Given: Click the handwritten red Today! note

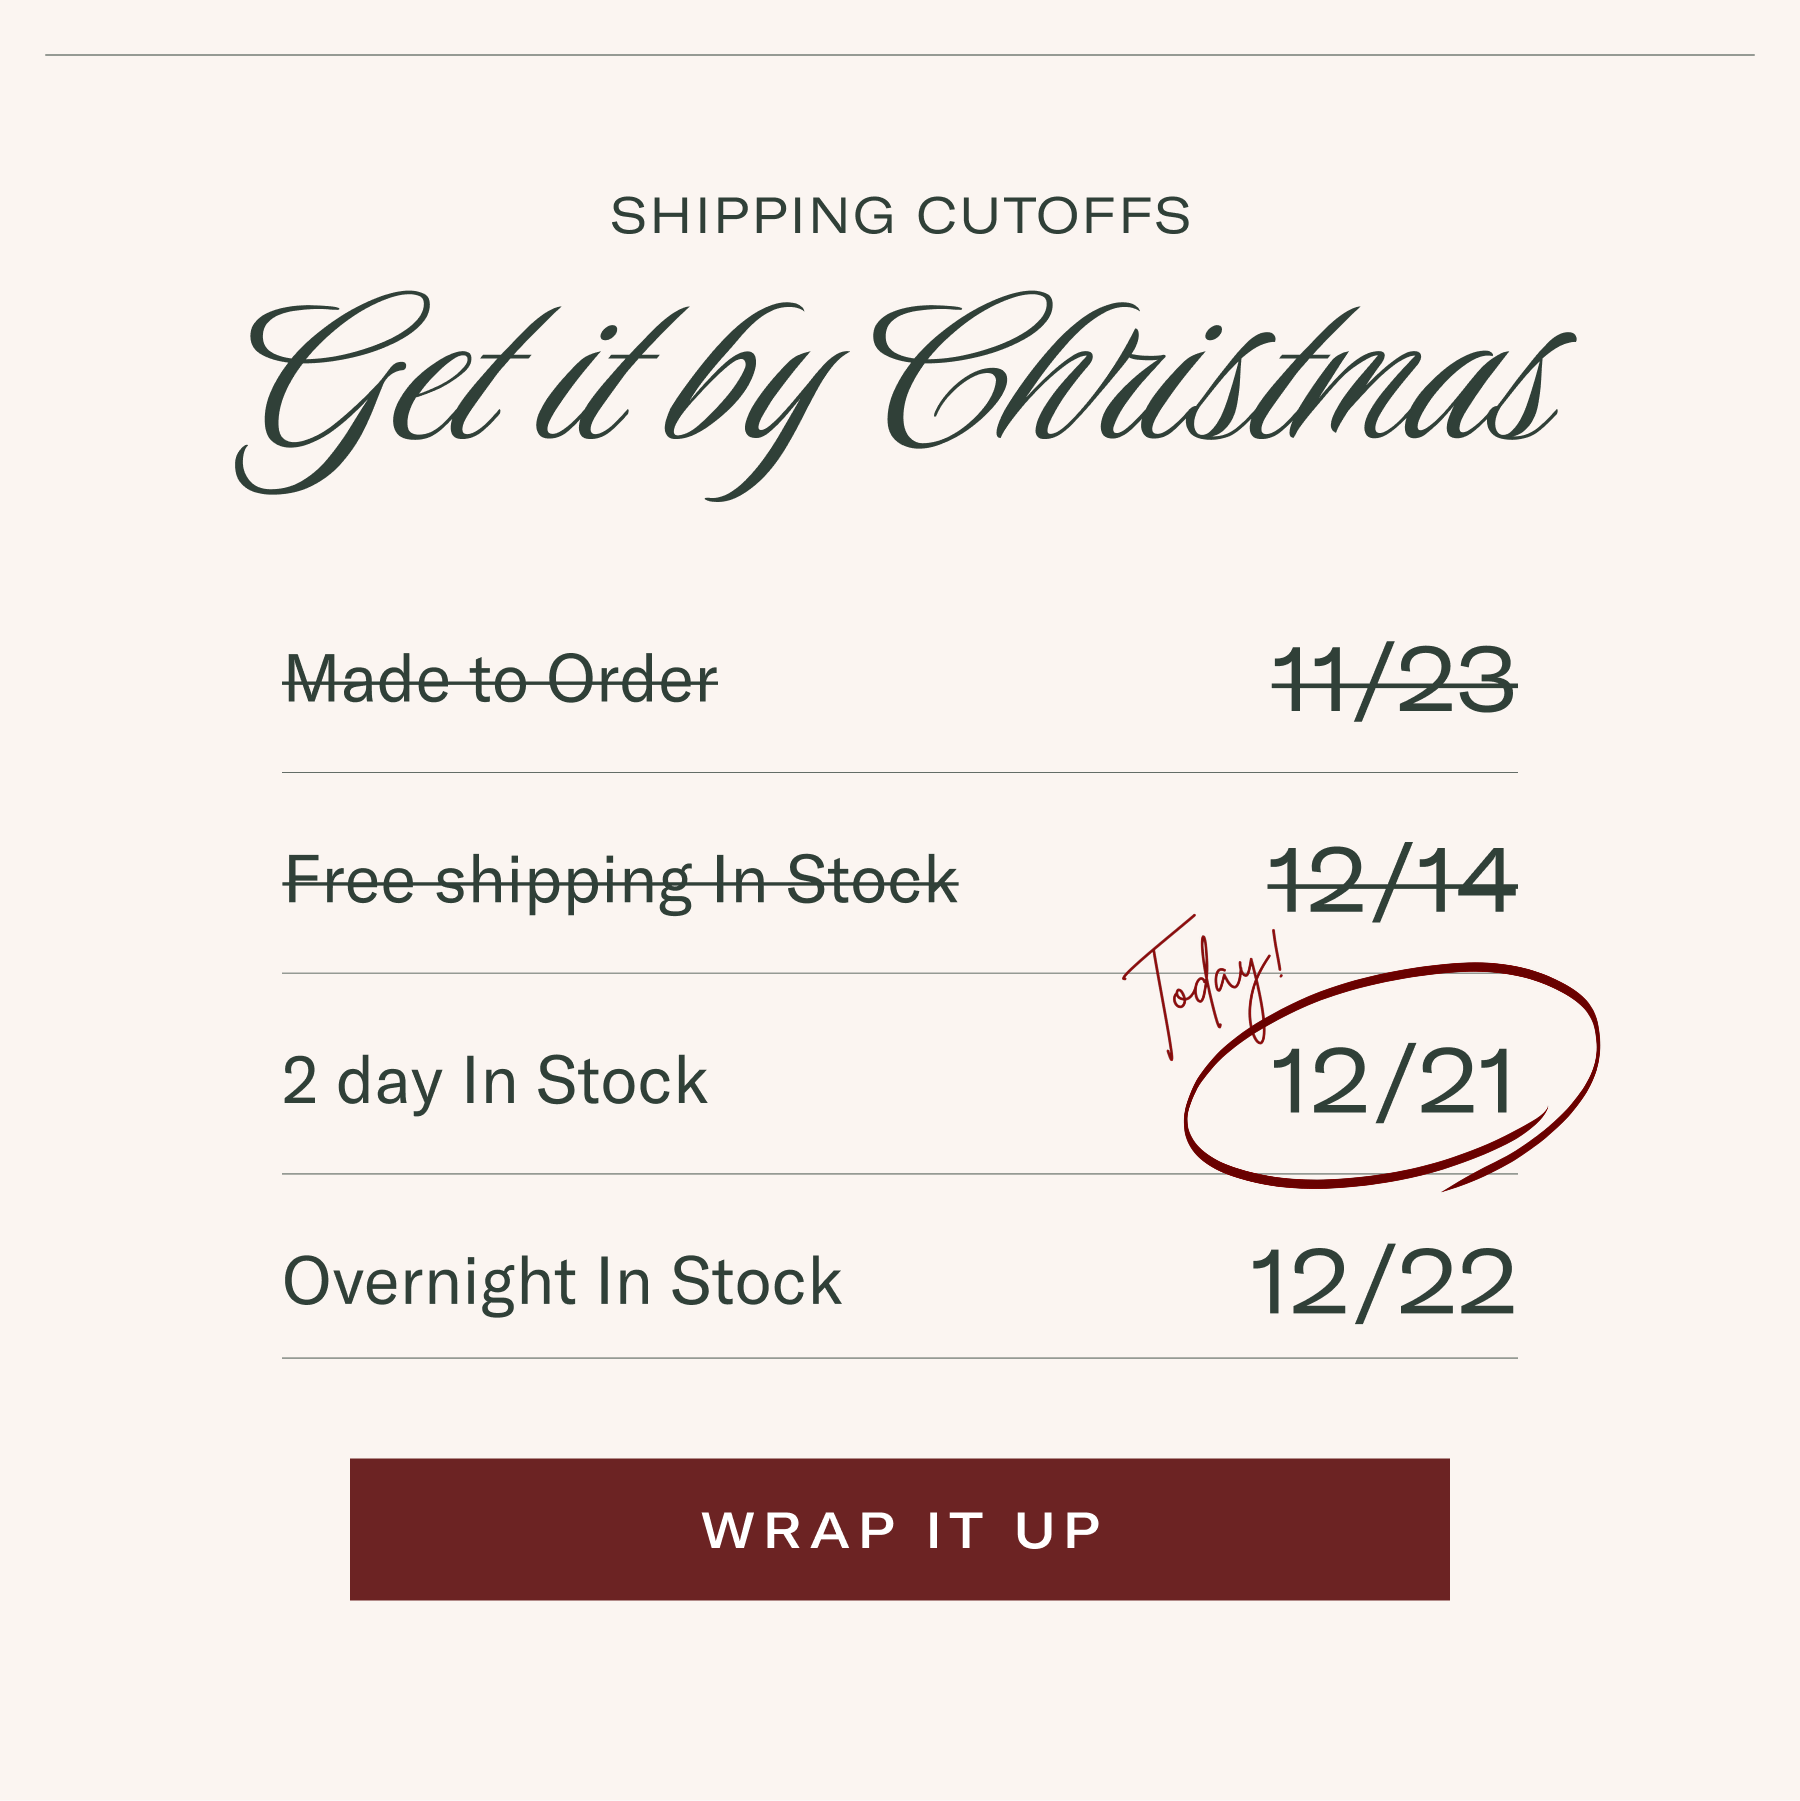Looking at the screenshot, I should pos(1205,985).
